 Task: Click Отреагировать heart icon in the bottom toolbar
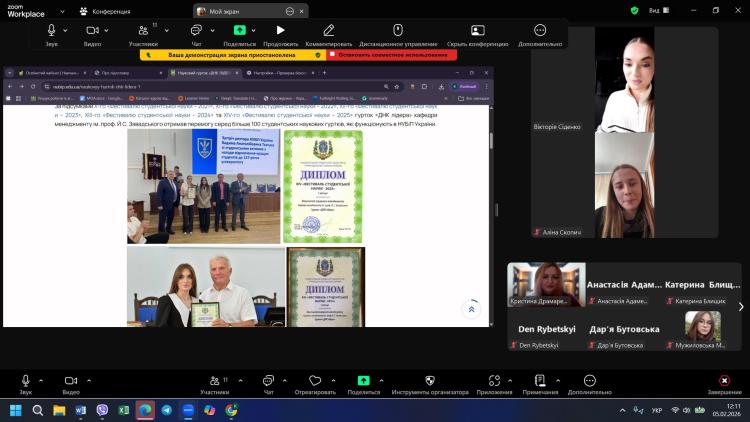[315, 381]
